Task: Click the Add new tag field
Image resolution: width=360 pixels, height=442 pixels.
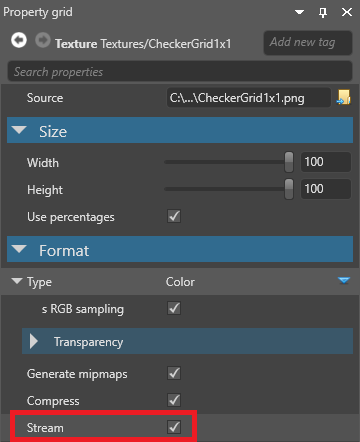Action: 308,43
